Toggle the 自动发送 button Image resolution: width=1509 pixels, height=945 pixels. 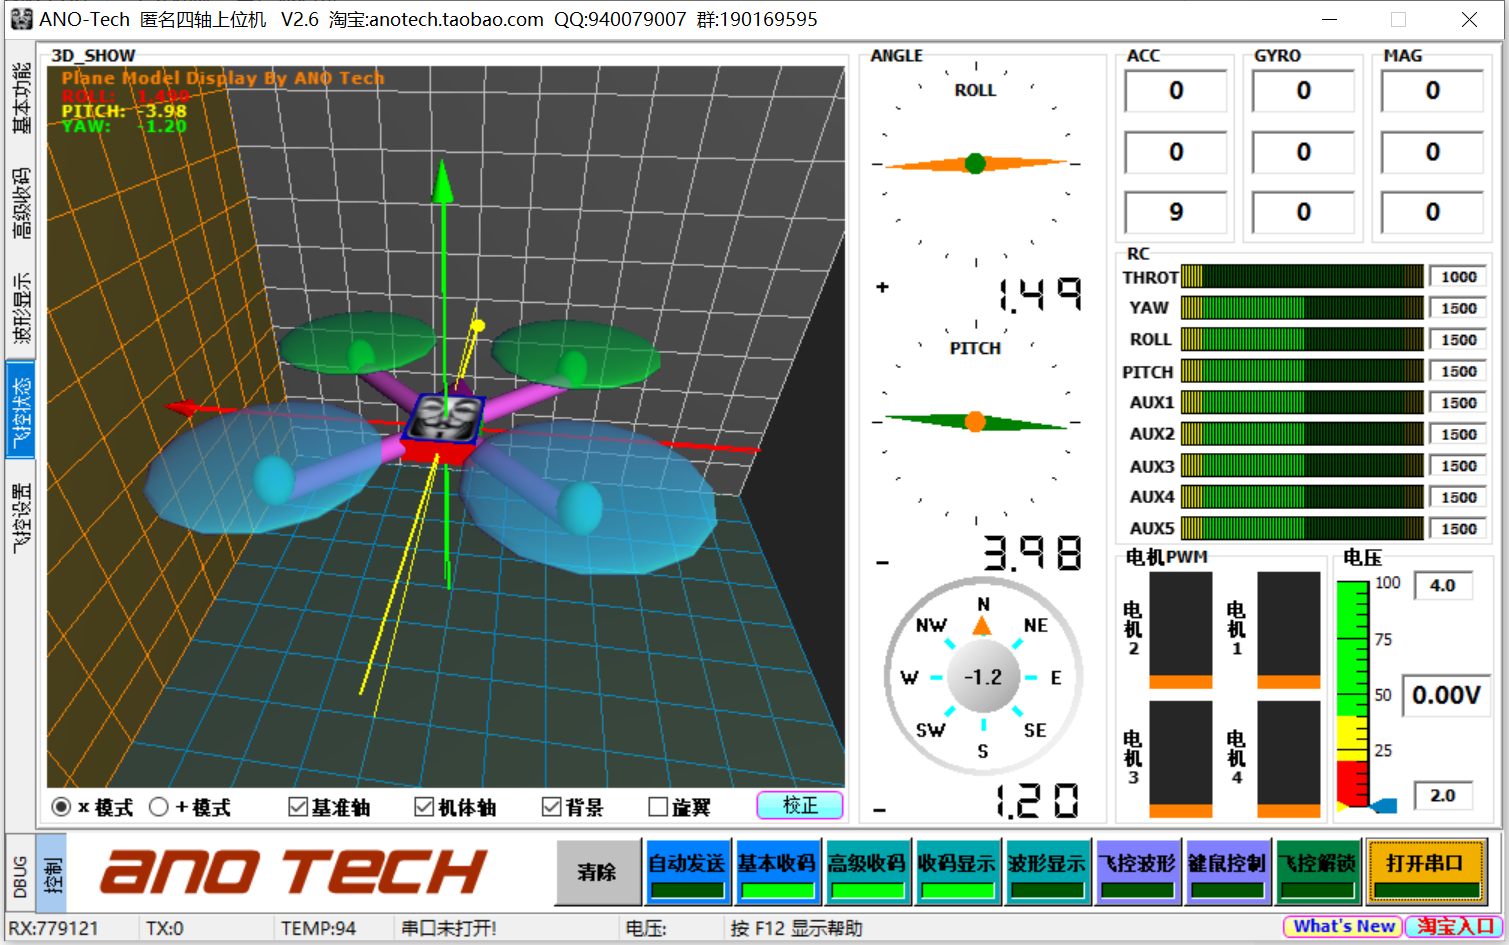[688, 872]
